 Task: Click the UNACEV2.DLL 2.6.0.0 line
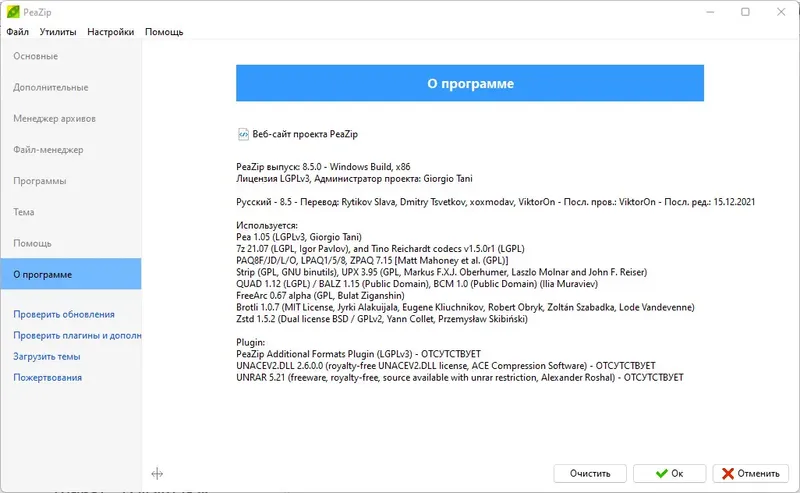(x=446, y=365)
